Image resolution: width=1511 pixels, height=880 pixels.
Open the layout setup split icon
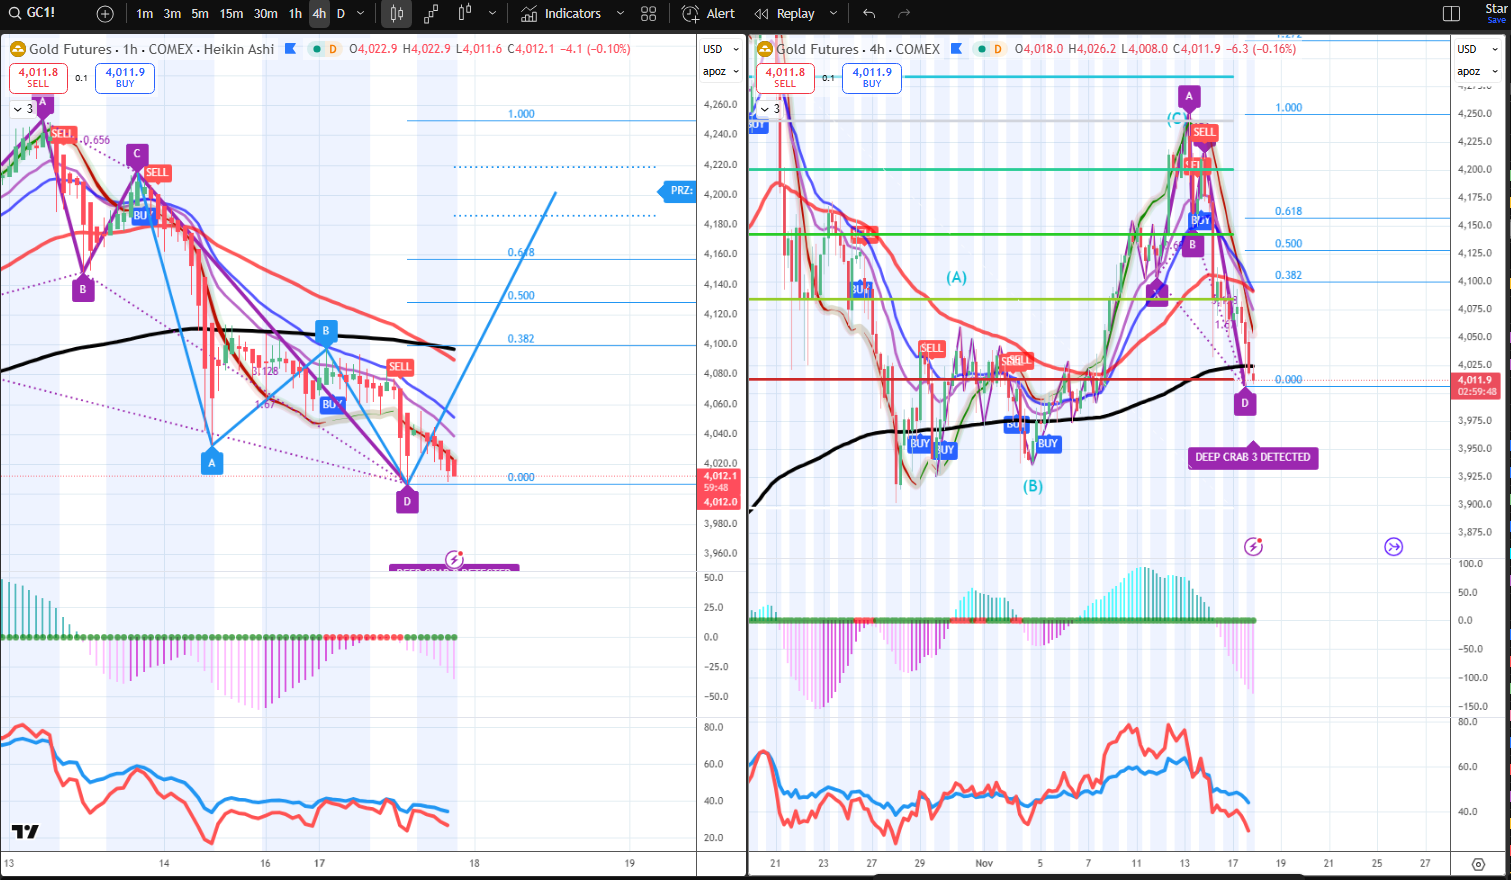(1452, 14)
